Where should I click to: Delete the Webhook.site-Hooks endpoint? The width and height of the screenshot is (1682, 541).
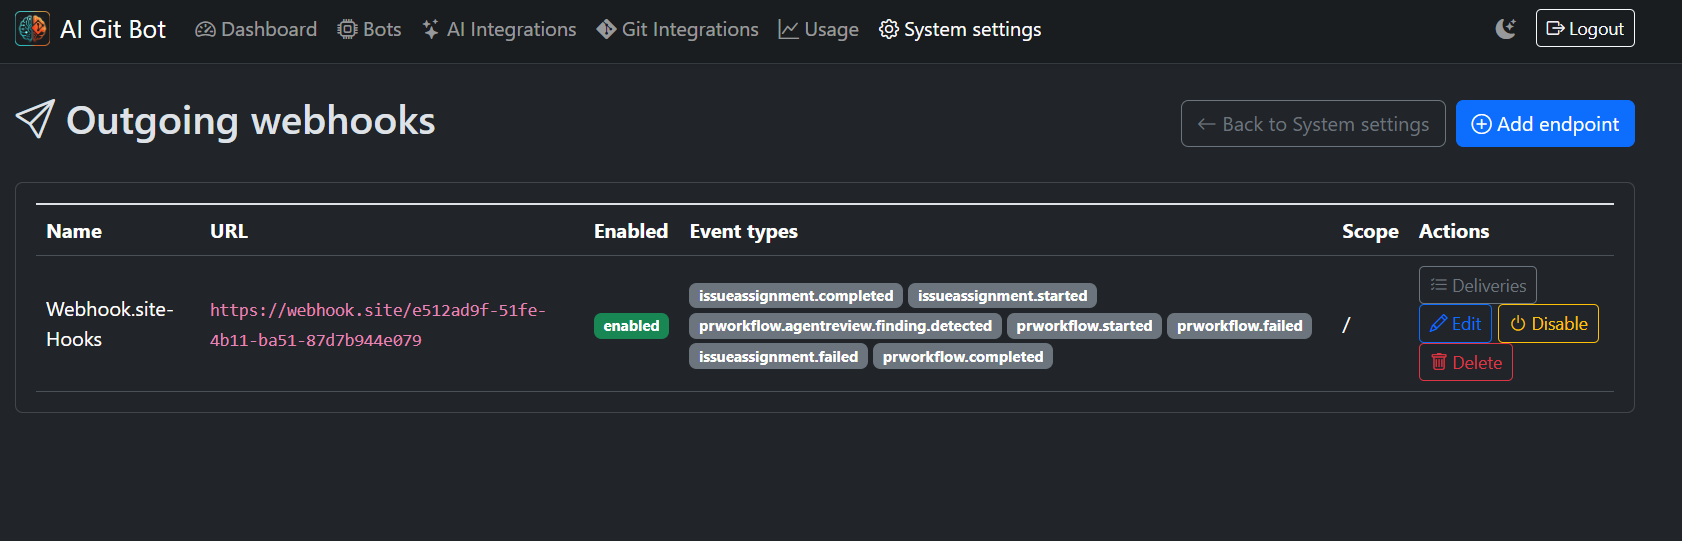(1466, 362)
